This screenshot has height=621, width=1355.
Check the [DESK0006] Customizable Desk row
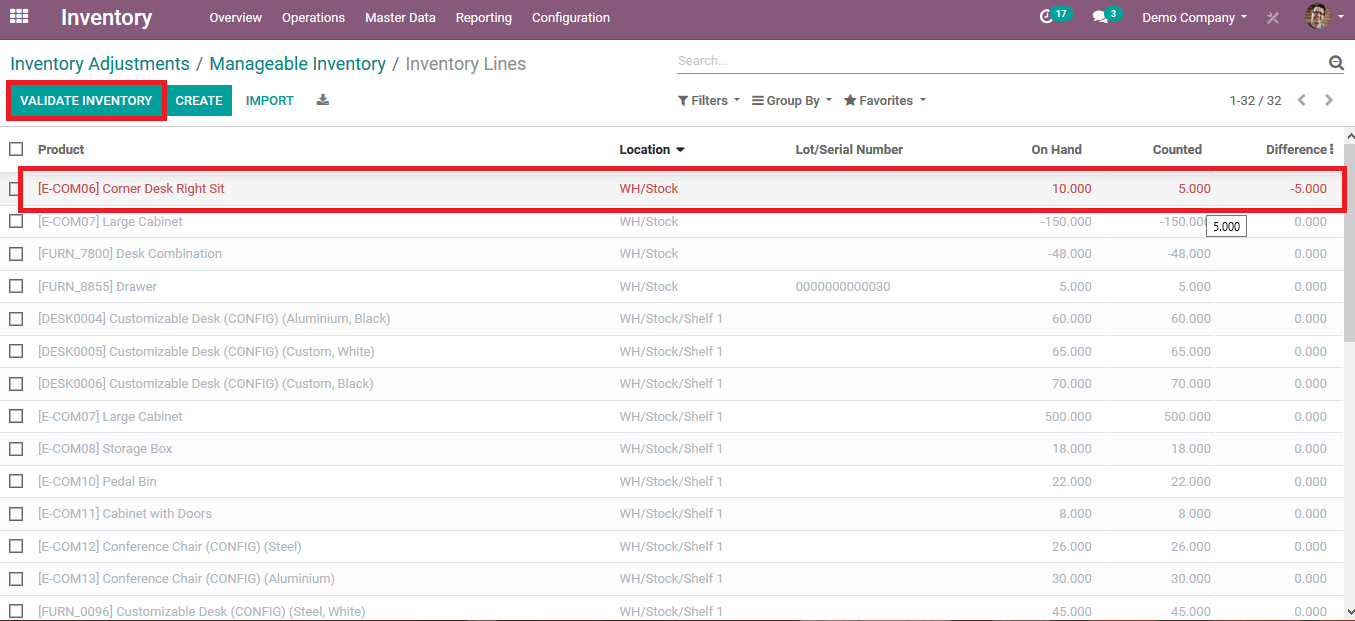[x=16, y=384]
